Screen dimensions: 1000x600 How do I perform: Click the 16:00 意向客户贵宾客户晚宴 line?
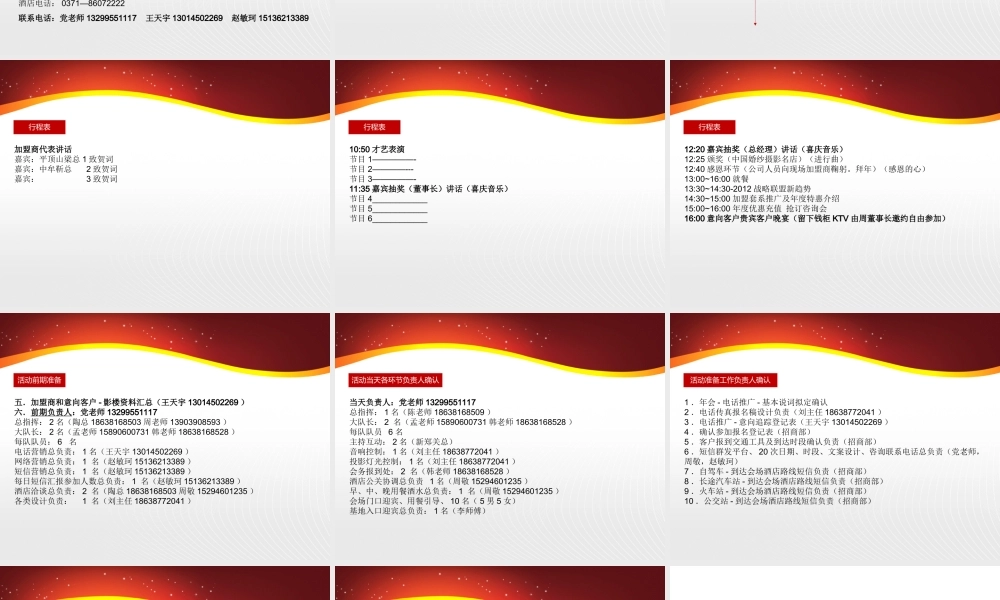pyautogui.click(x=816, y=218)
